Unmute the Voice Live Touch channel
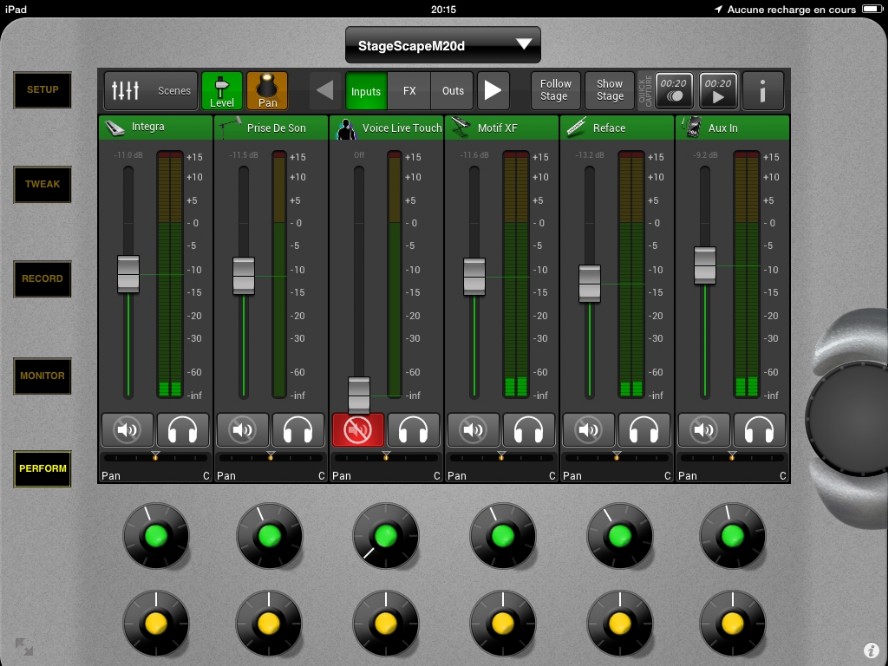This screenshot has height=666, width=888. click(358, 430)
